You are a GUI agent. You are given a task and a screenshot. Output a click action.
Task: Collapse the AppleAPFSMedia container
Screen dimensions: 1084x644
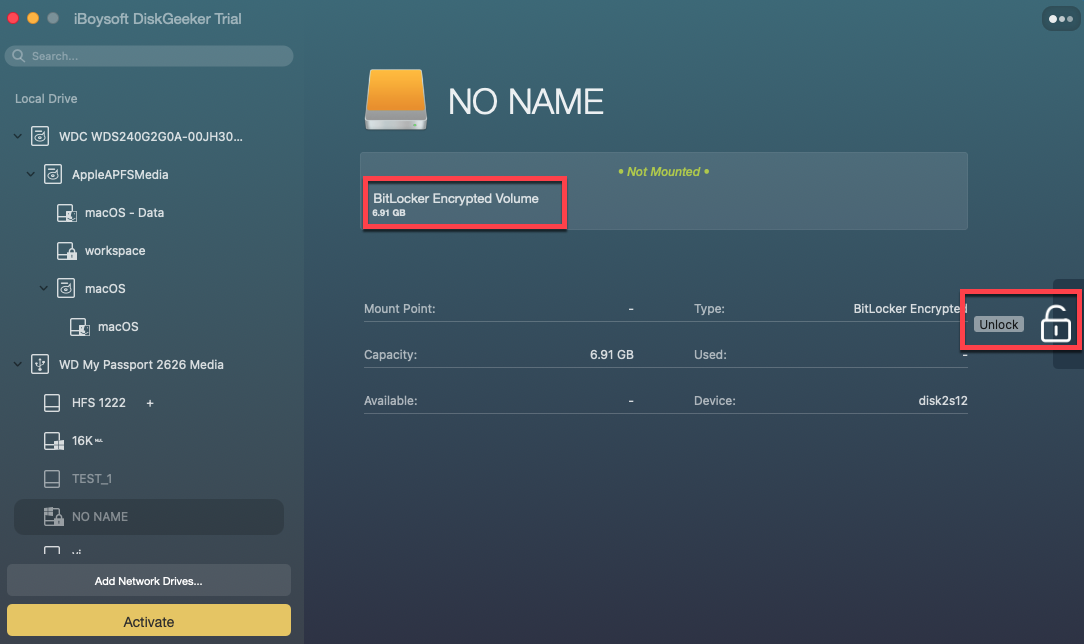(31, 175)
